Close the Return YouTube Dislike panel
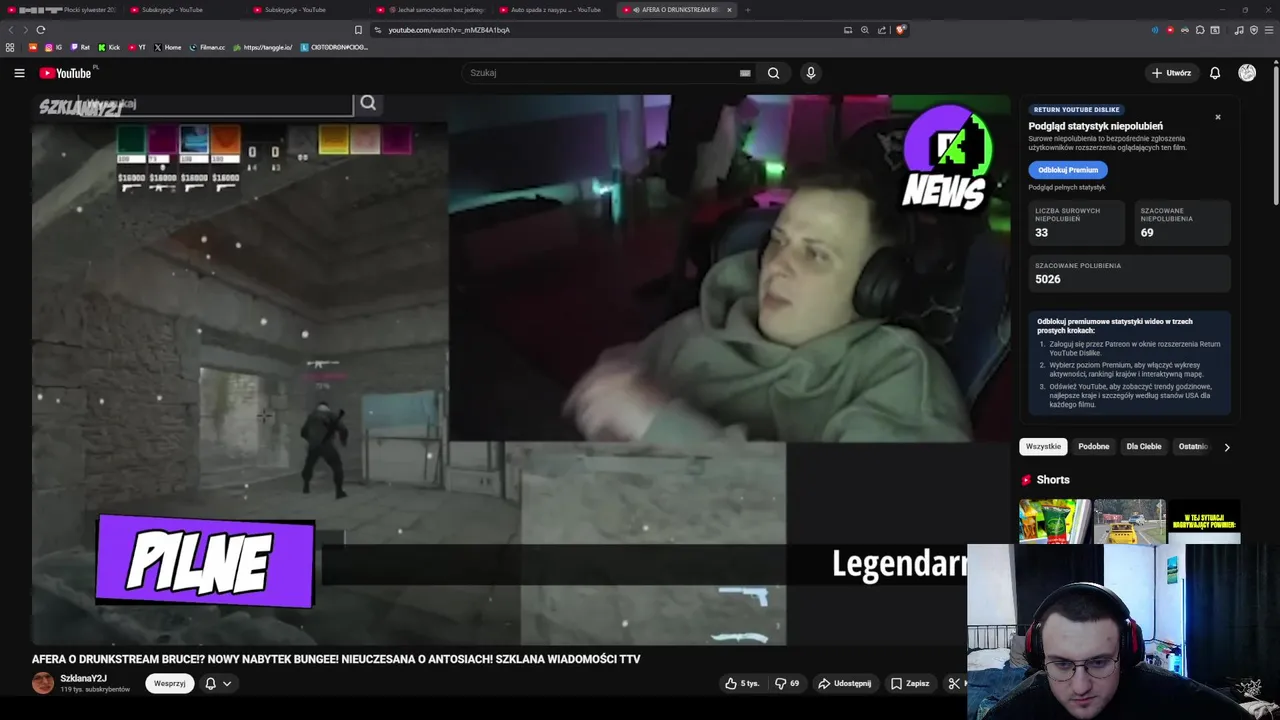The image size is (1280, 720). (1218, 117)
